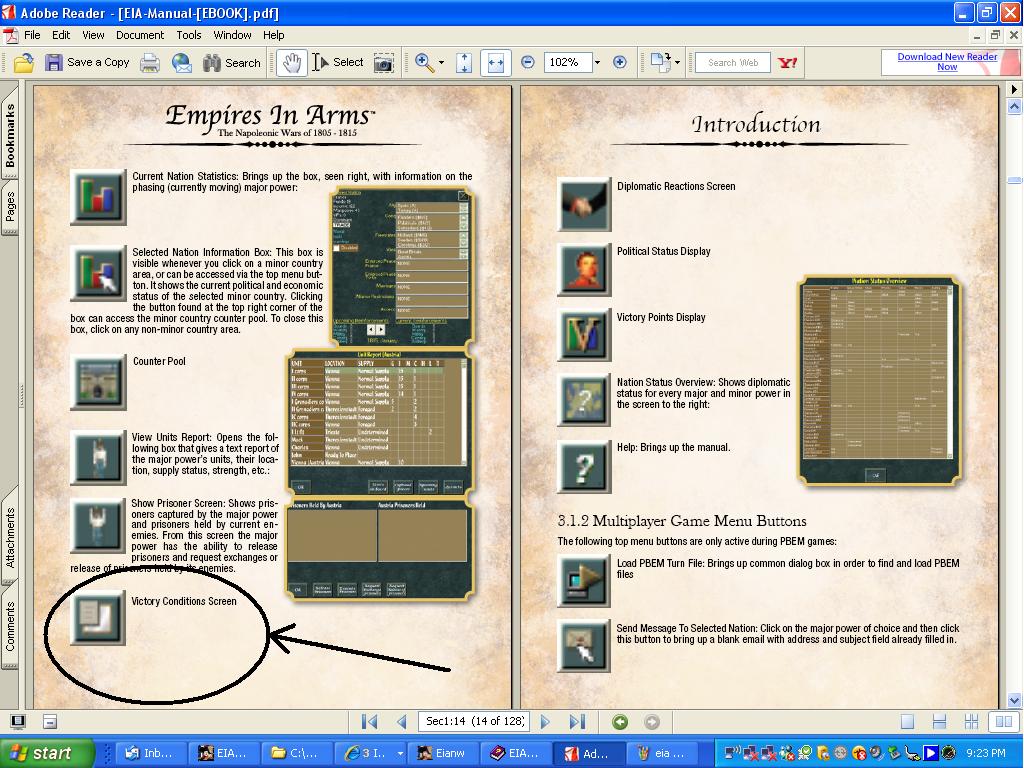1024x768 pixels.
Task: Click the Actual Size page icon
Action: [464, 63]
